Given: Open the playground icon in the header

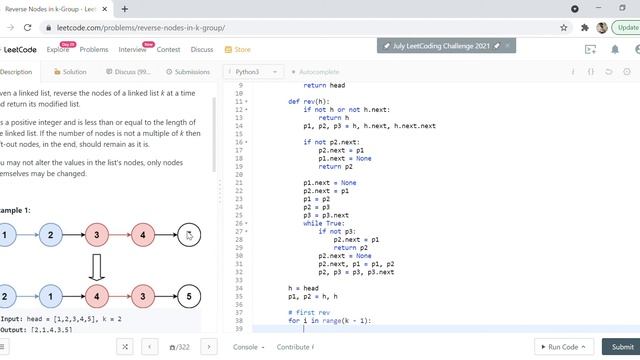Looking at the screenshot, I should (x=590, y=49).
